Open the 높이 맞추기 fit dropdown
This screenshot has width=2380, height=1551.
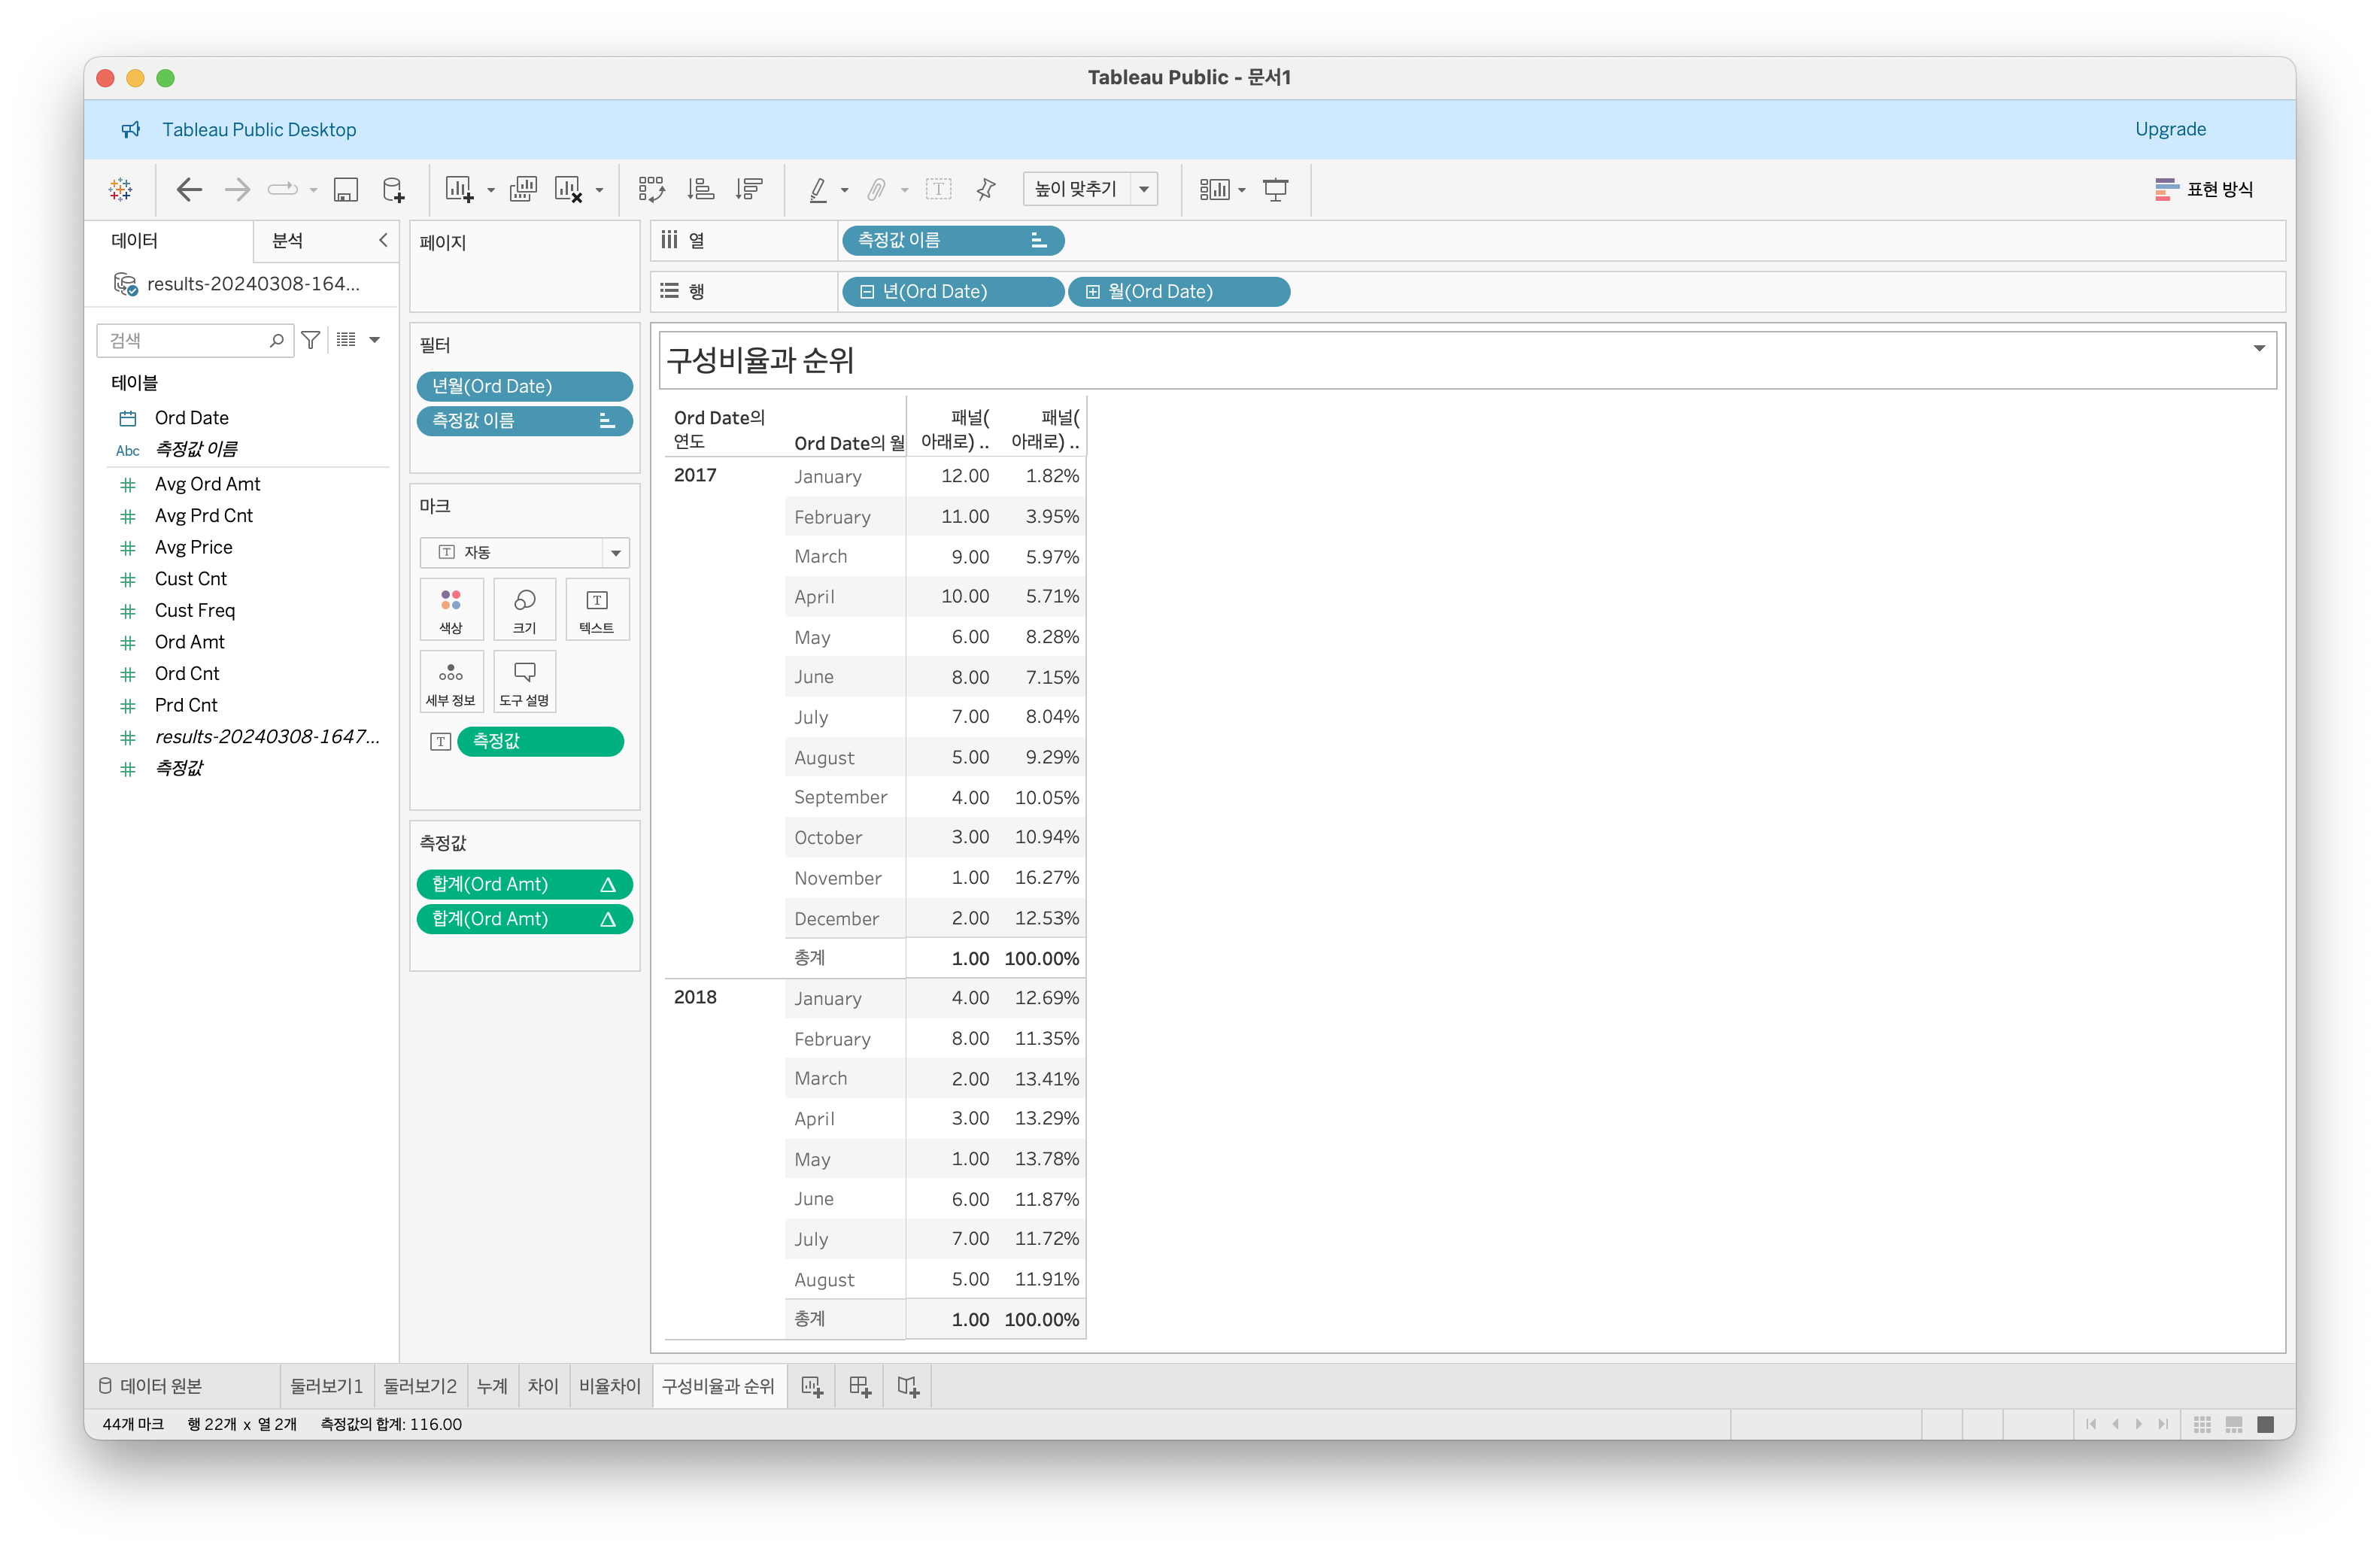point(1144,189)
